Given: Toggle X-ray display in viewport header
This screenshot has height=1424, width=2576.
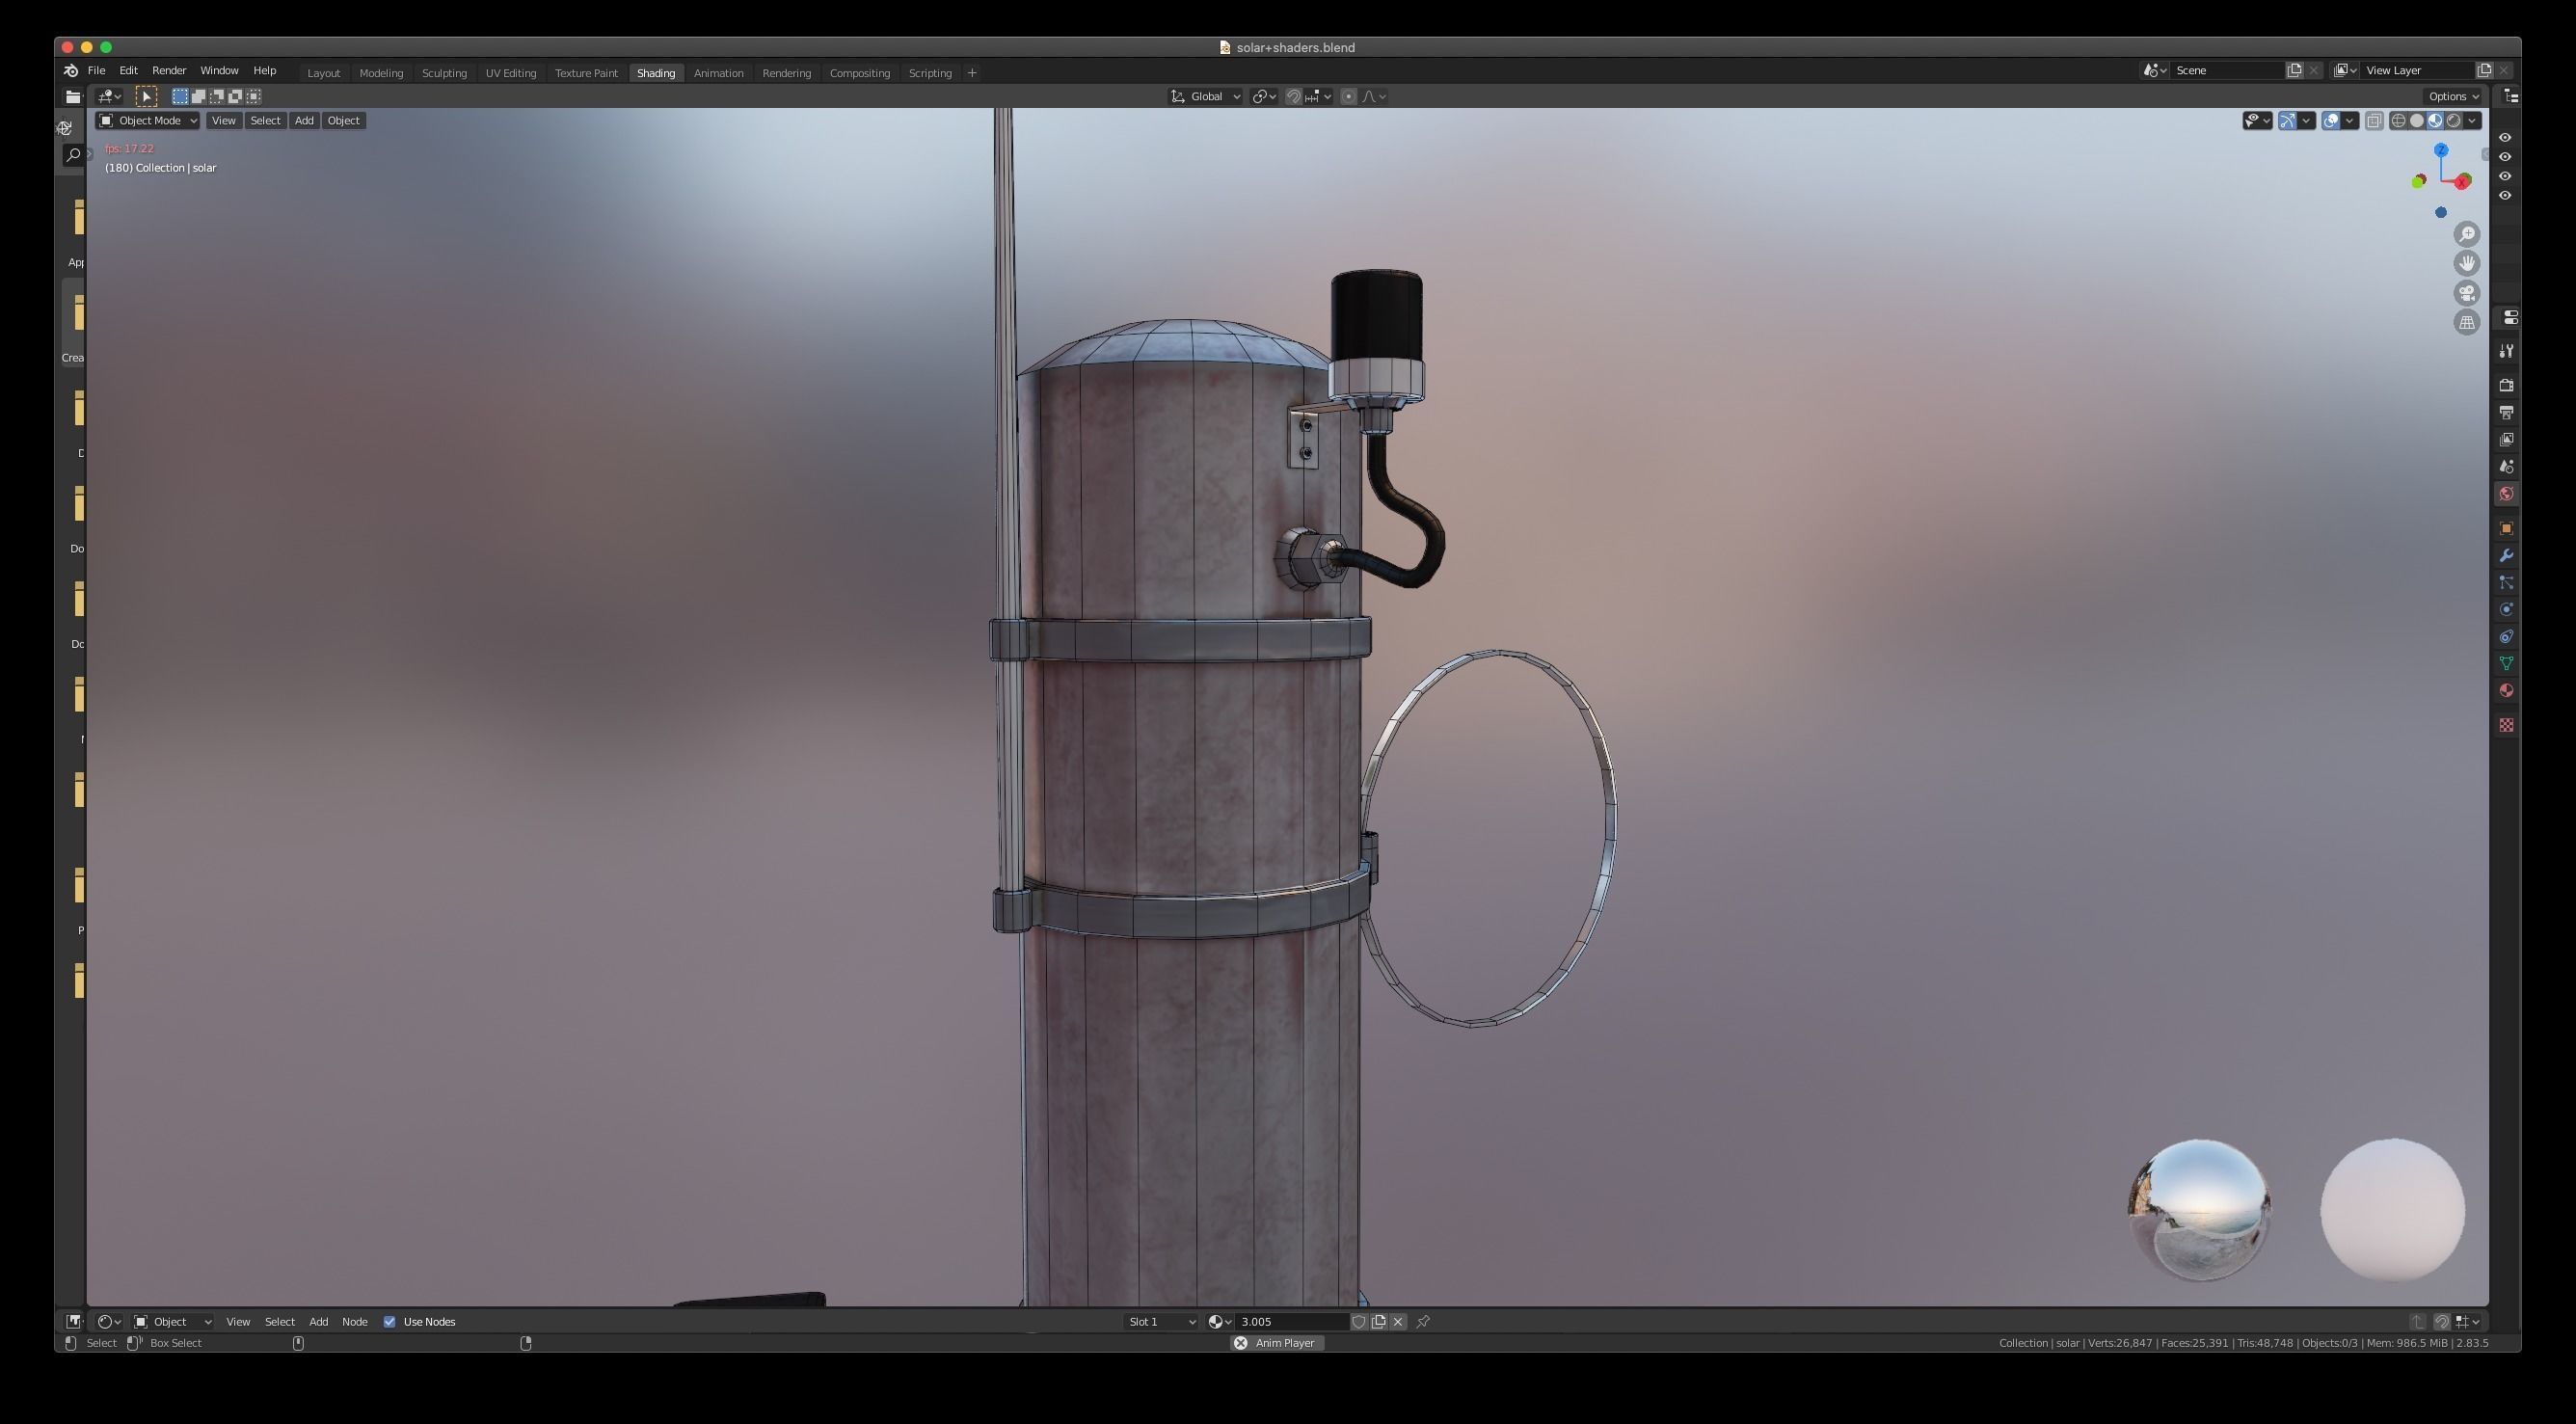Looking at the screenshot, I should coord(2374,121).
